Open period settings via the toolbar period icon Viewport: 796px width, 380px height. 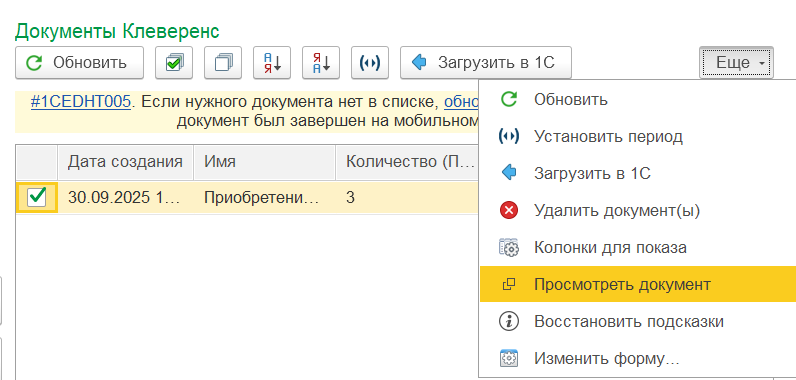coord(370,63)
